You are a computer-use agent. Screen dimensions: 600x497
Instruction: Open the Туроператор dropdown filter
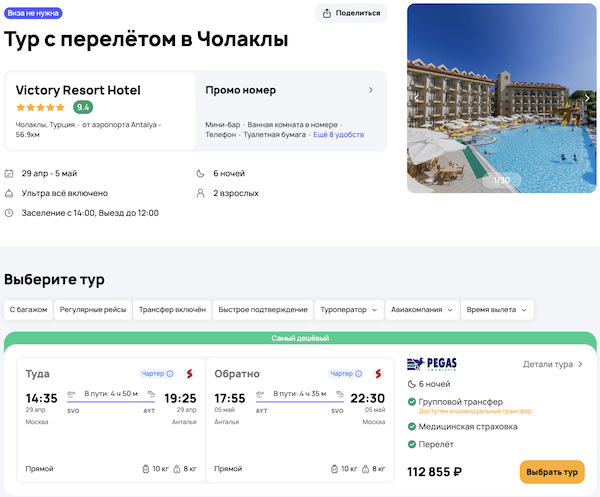click(348, 310)
